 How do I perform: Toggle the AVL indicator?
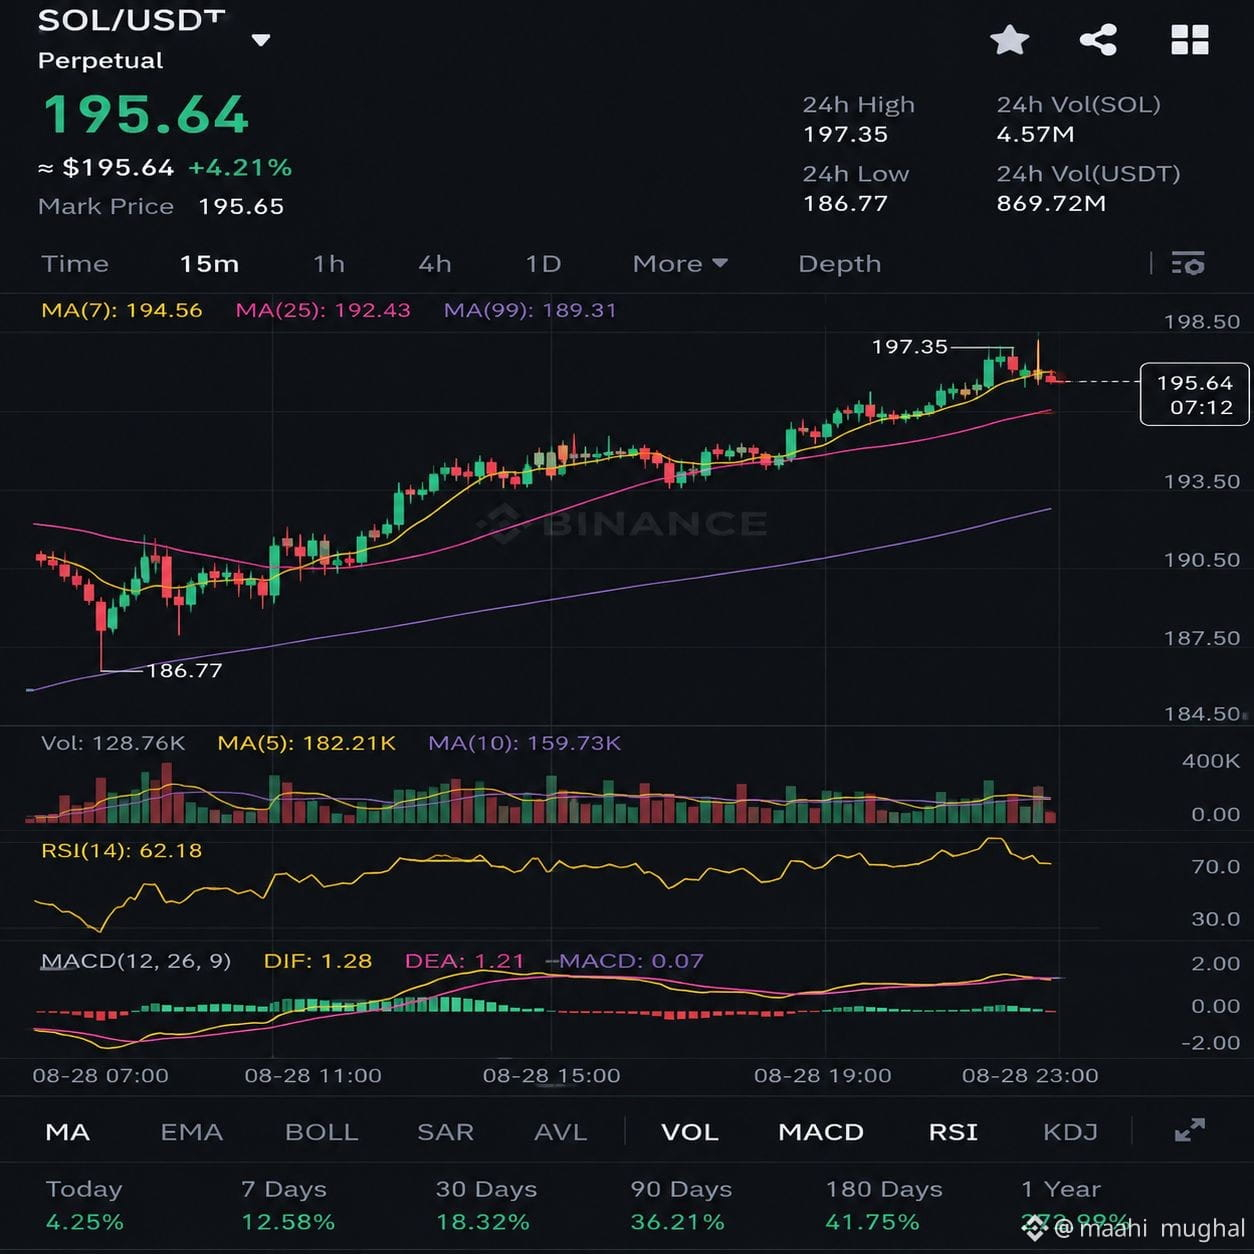[560, 1132]
